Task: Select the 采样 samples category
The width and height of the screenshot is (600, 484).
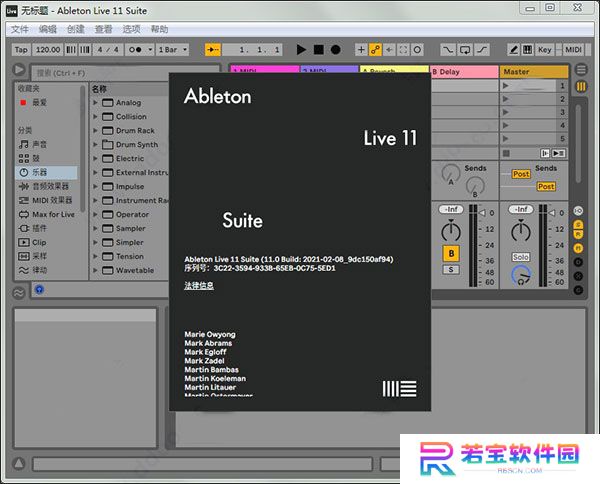Action: pyautogui.click(x=48, y=256)
